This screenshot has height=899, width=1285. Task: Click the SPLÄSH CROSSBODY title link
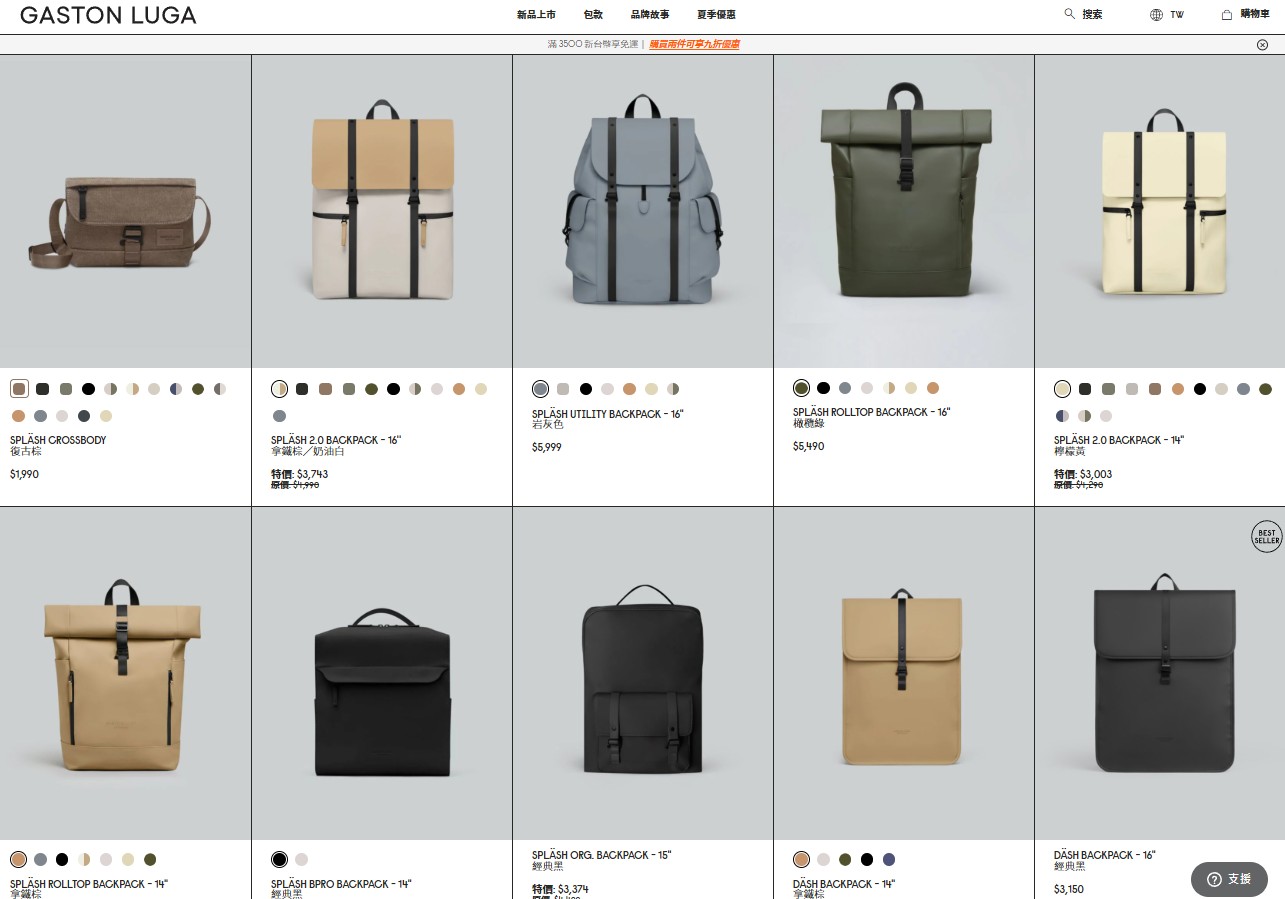58,440
